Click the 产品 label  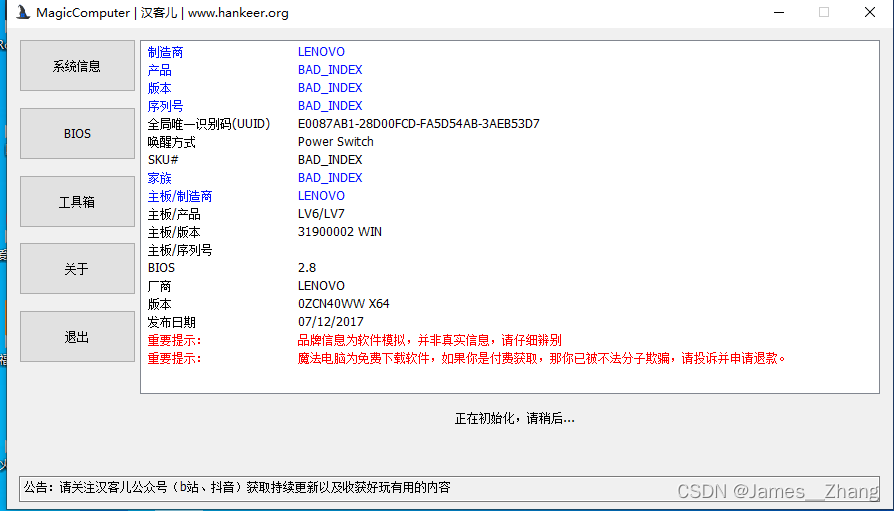160,70
